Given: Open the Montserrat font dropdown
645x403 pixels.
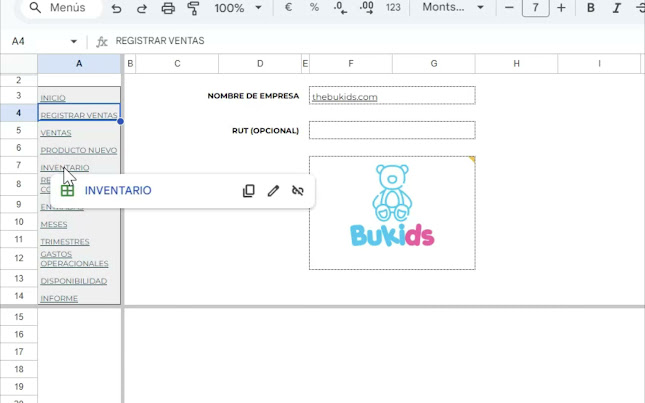Looking at the screenshot, I should pyautogui.click(x=452, y=7).
